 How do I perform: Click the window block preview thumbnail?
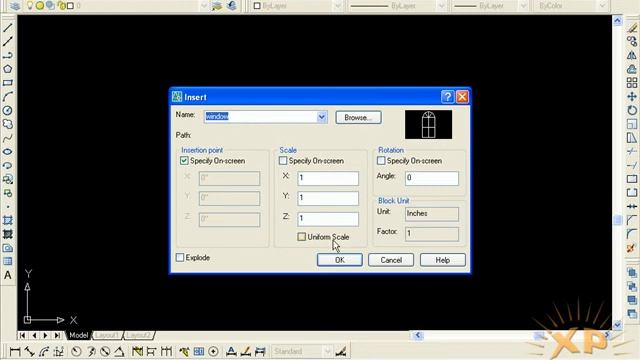pos(429,124)
